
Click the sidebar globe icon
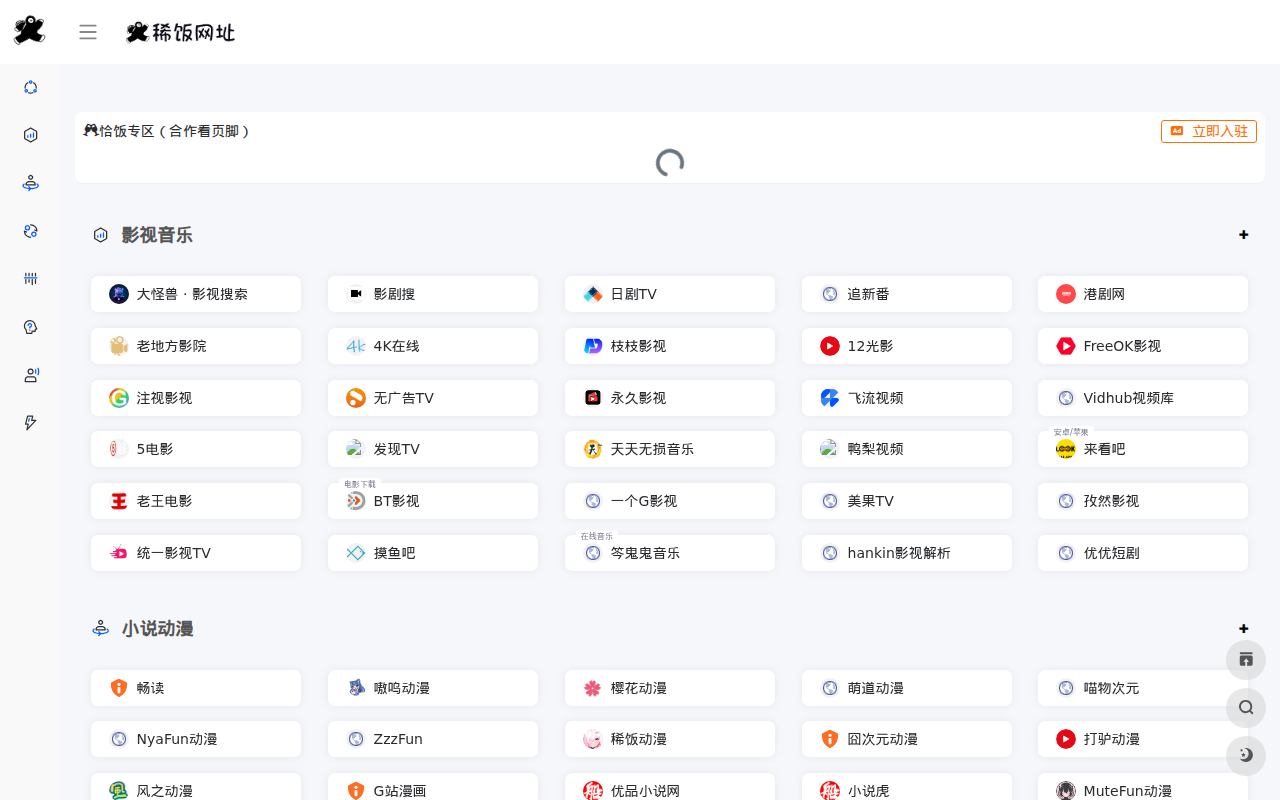pyautogui.click(x=30, y=231)
